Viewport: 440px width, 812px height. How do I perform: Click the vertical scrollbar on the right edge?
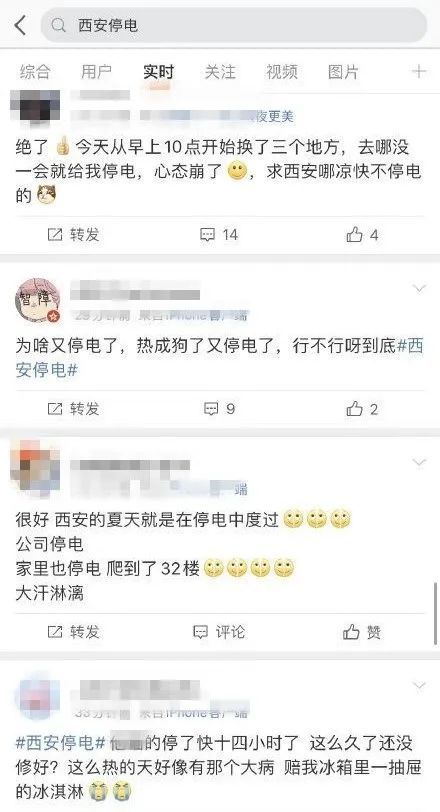tap(436, 613)
